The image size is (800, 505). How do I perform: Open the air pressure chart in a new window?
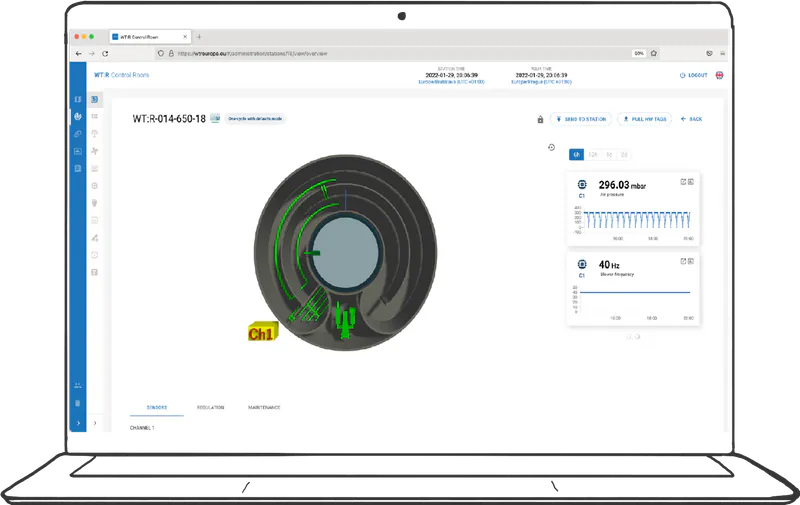[682, 181]
